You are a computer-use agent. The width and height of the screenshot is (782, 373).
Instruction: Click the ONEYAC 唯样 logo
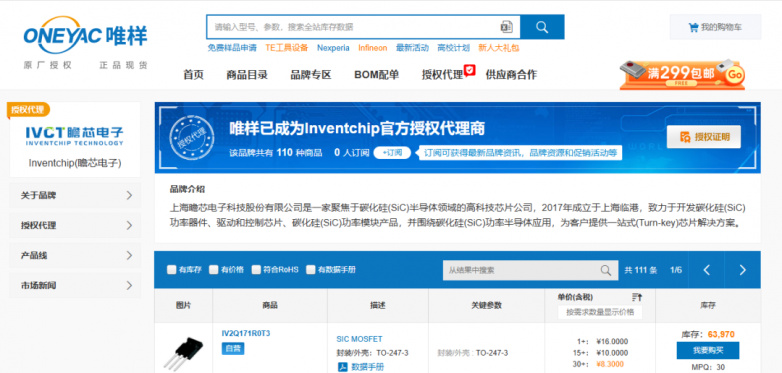85,35
